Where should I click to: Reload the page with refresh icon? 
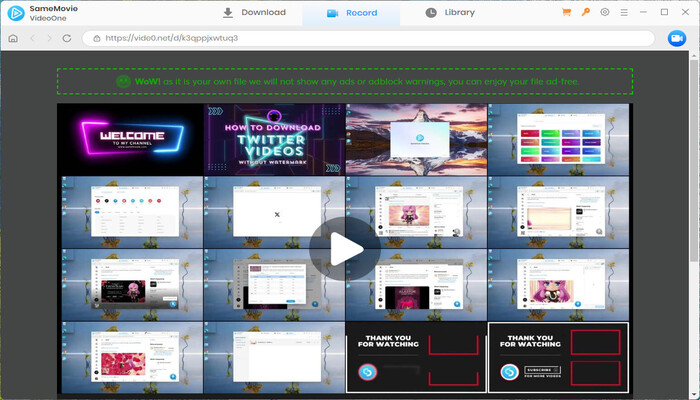67,38
